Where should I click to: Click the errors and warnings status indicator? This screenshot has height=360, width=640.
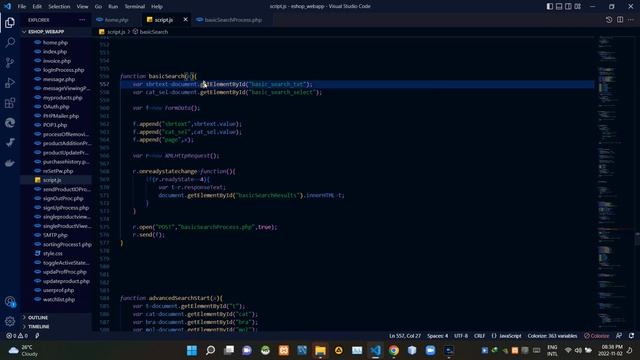pos(17,336)
